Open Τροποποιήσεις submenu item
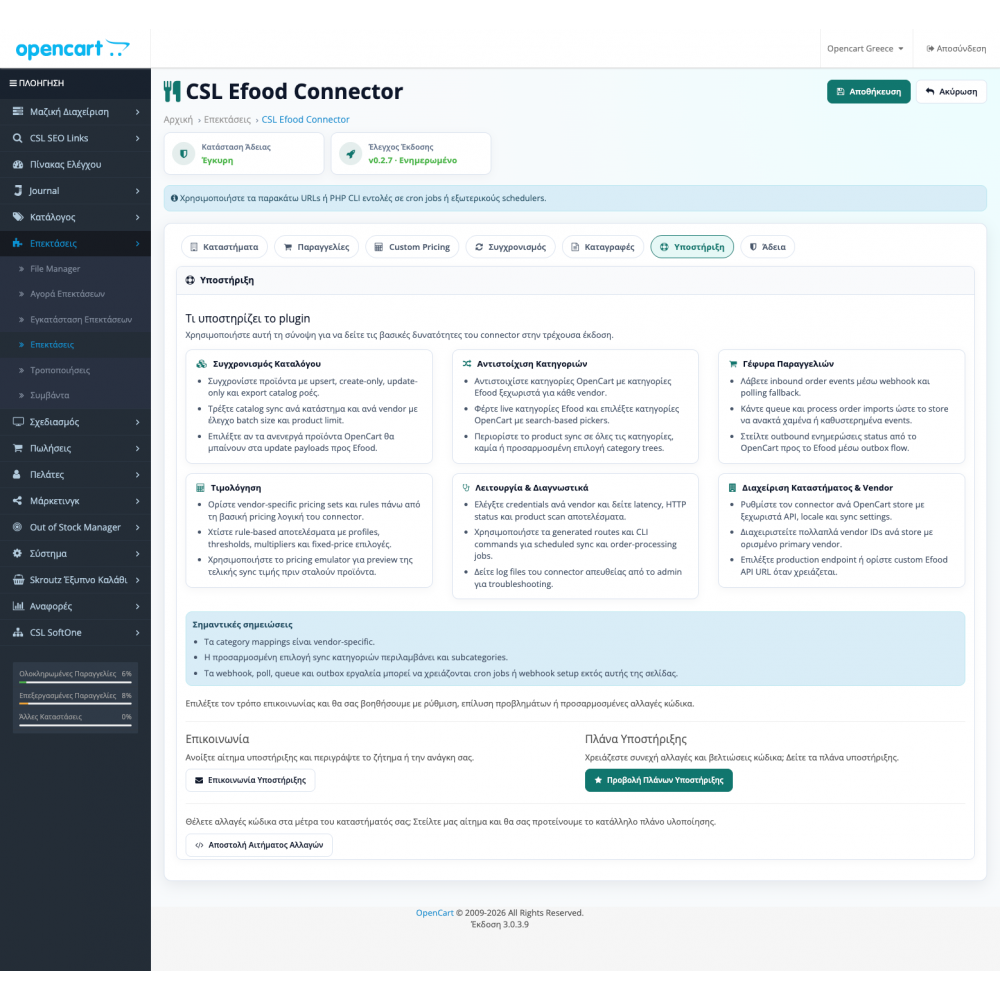1000x1000 pixels. pos(60,371)
